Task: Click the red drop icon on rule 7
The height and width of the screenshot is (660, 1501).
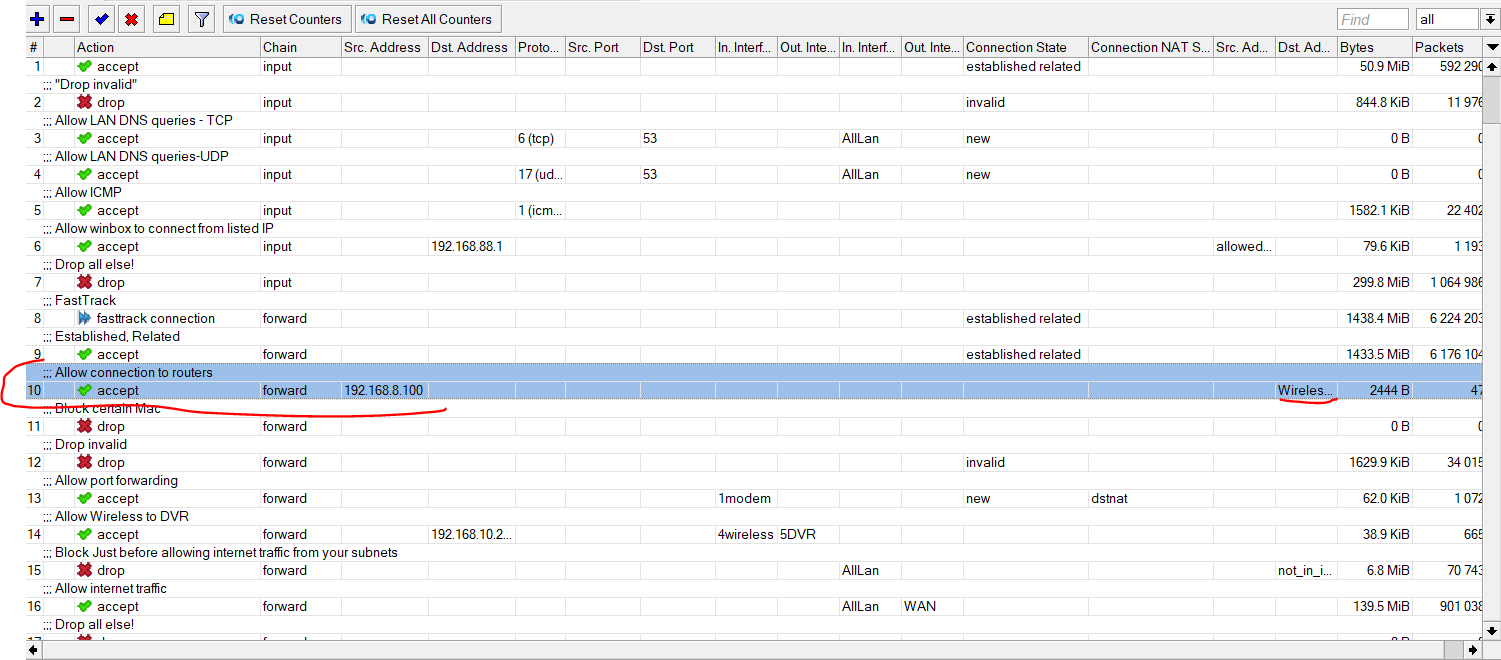Action: tap(85, 282)
